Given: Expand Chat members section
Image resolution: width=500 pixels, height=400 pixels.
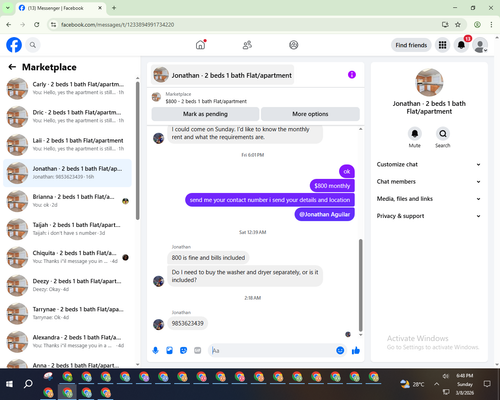Looking at the screenshot, I should [x=429, y=182].
